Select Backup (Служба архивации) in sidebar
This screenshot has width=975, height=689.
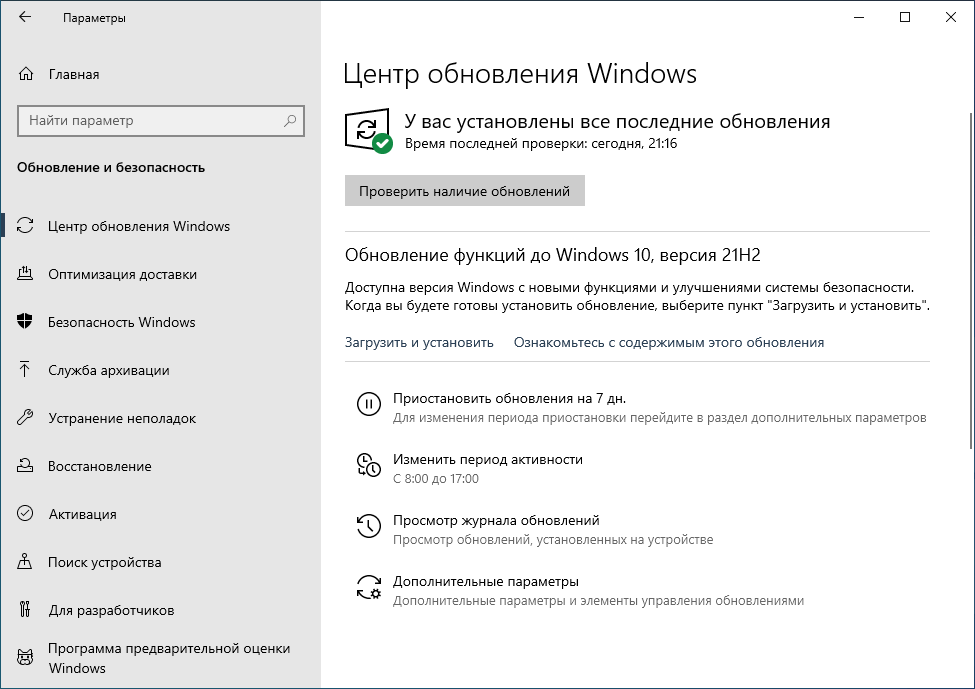click(x=108, y=370)
